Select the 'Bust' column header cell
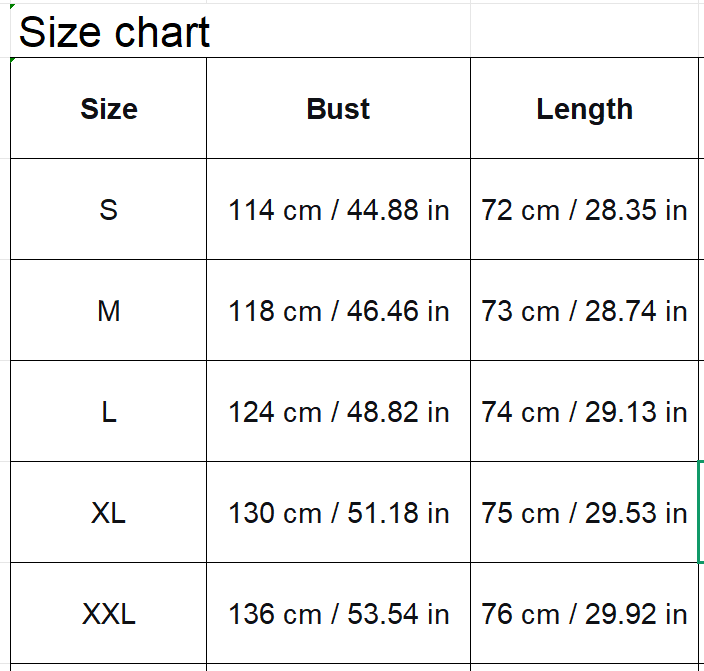The height and width of the screenshot is (671, 704). [x=338, y=108]
